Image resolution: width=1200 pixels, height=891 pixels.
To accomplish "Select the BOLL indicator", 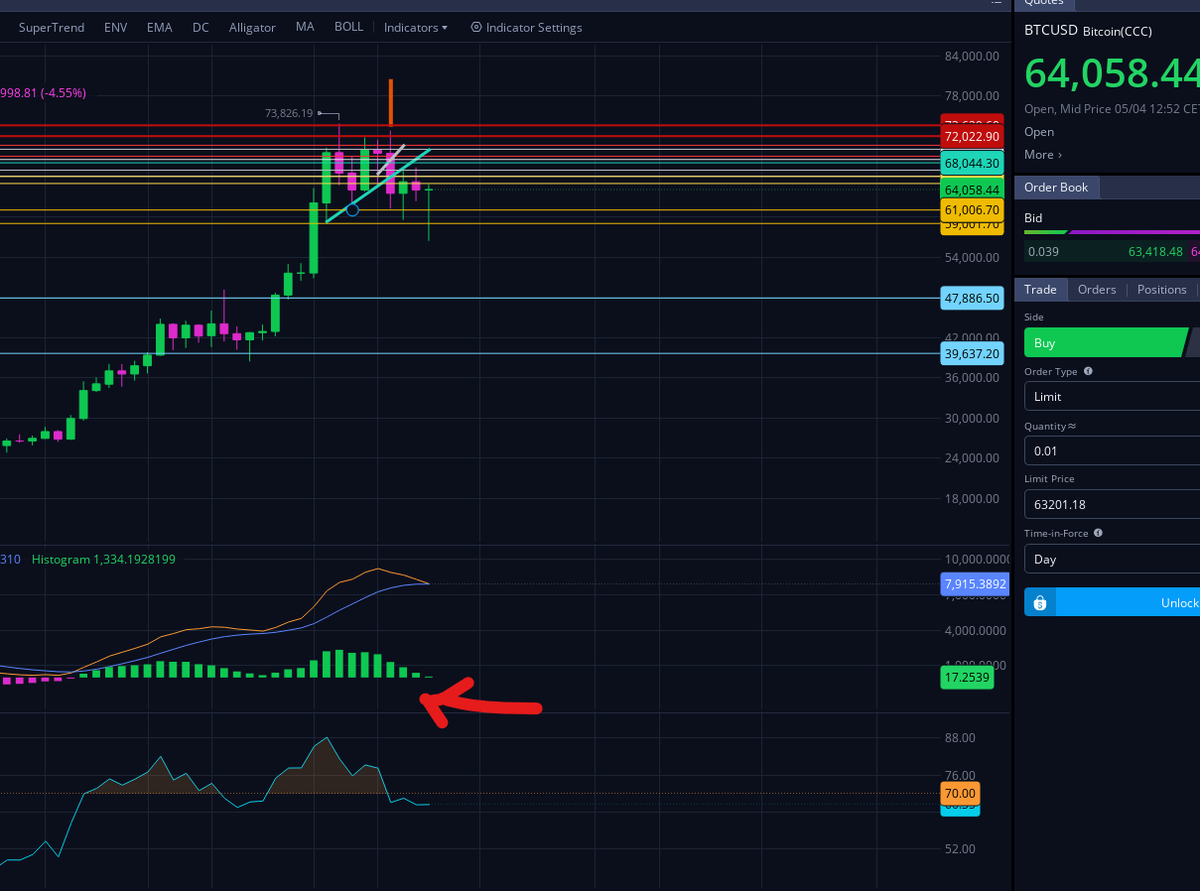I will (348, 27).
